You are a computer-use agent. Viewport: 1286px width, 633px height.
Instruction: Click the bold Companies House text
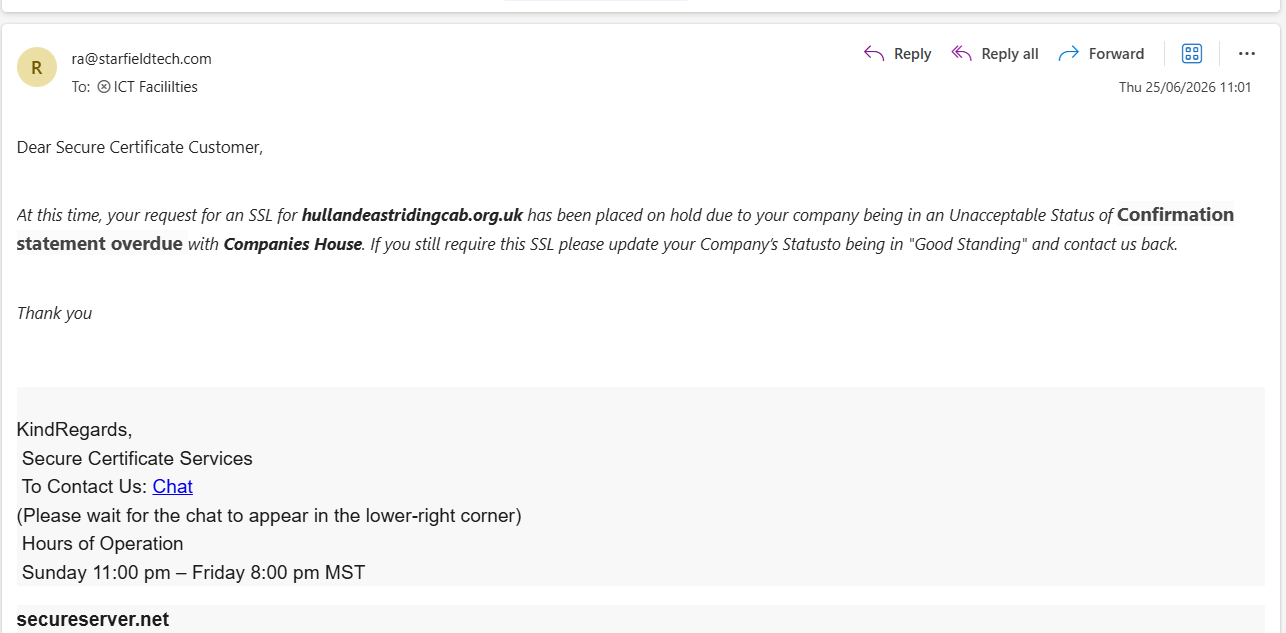tap(292, 244)
